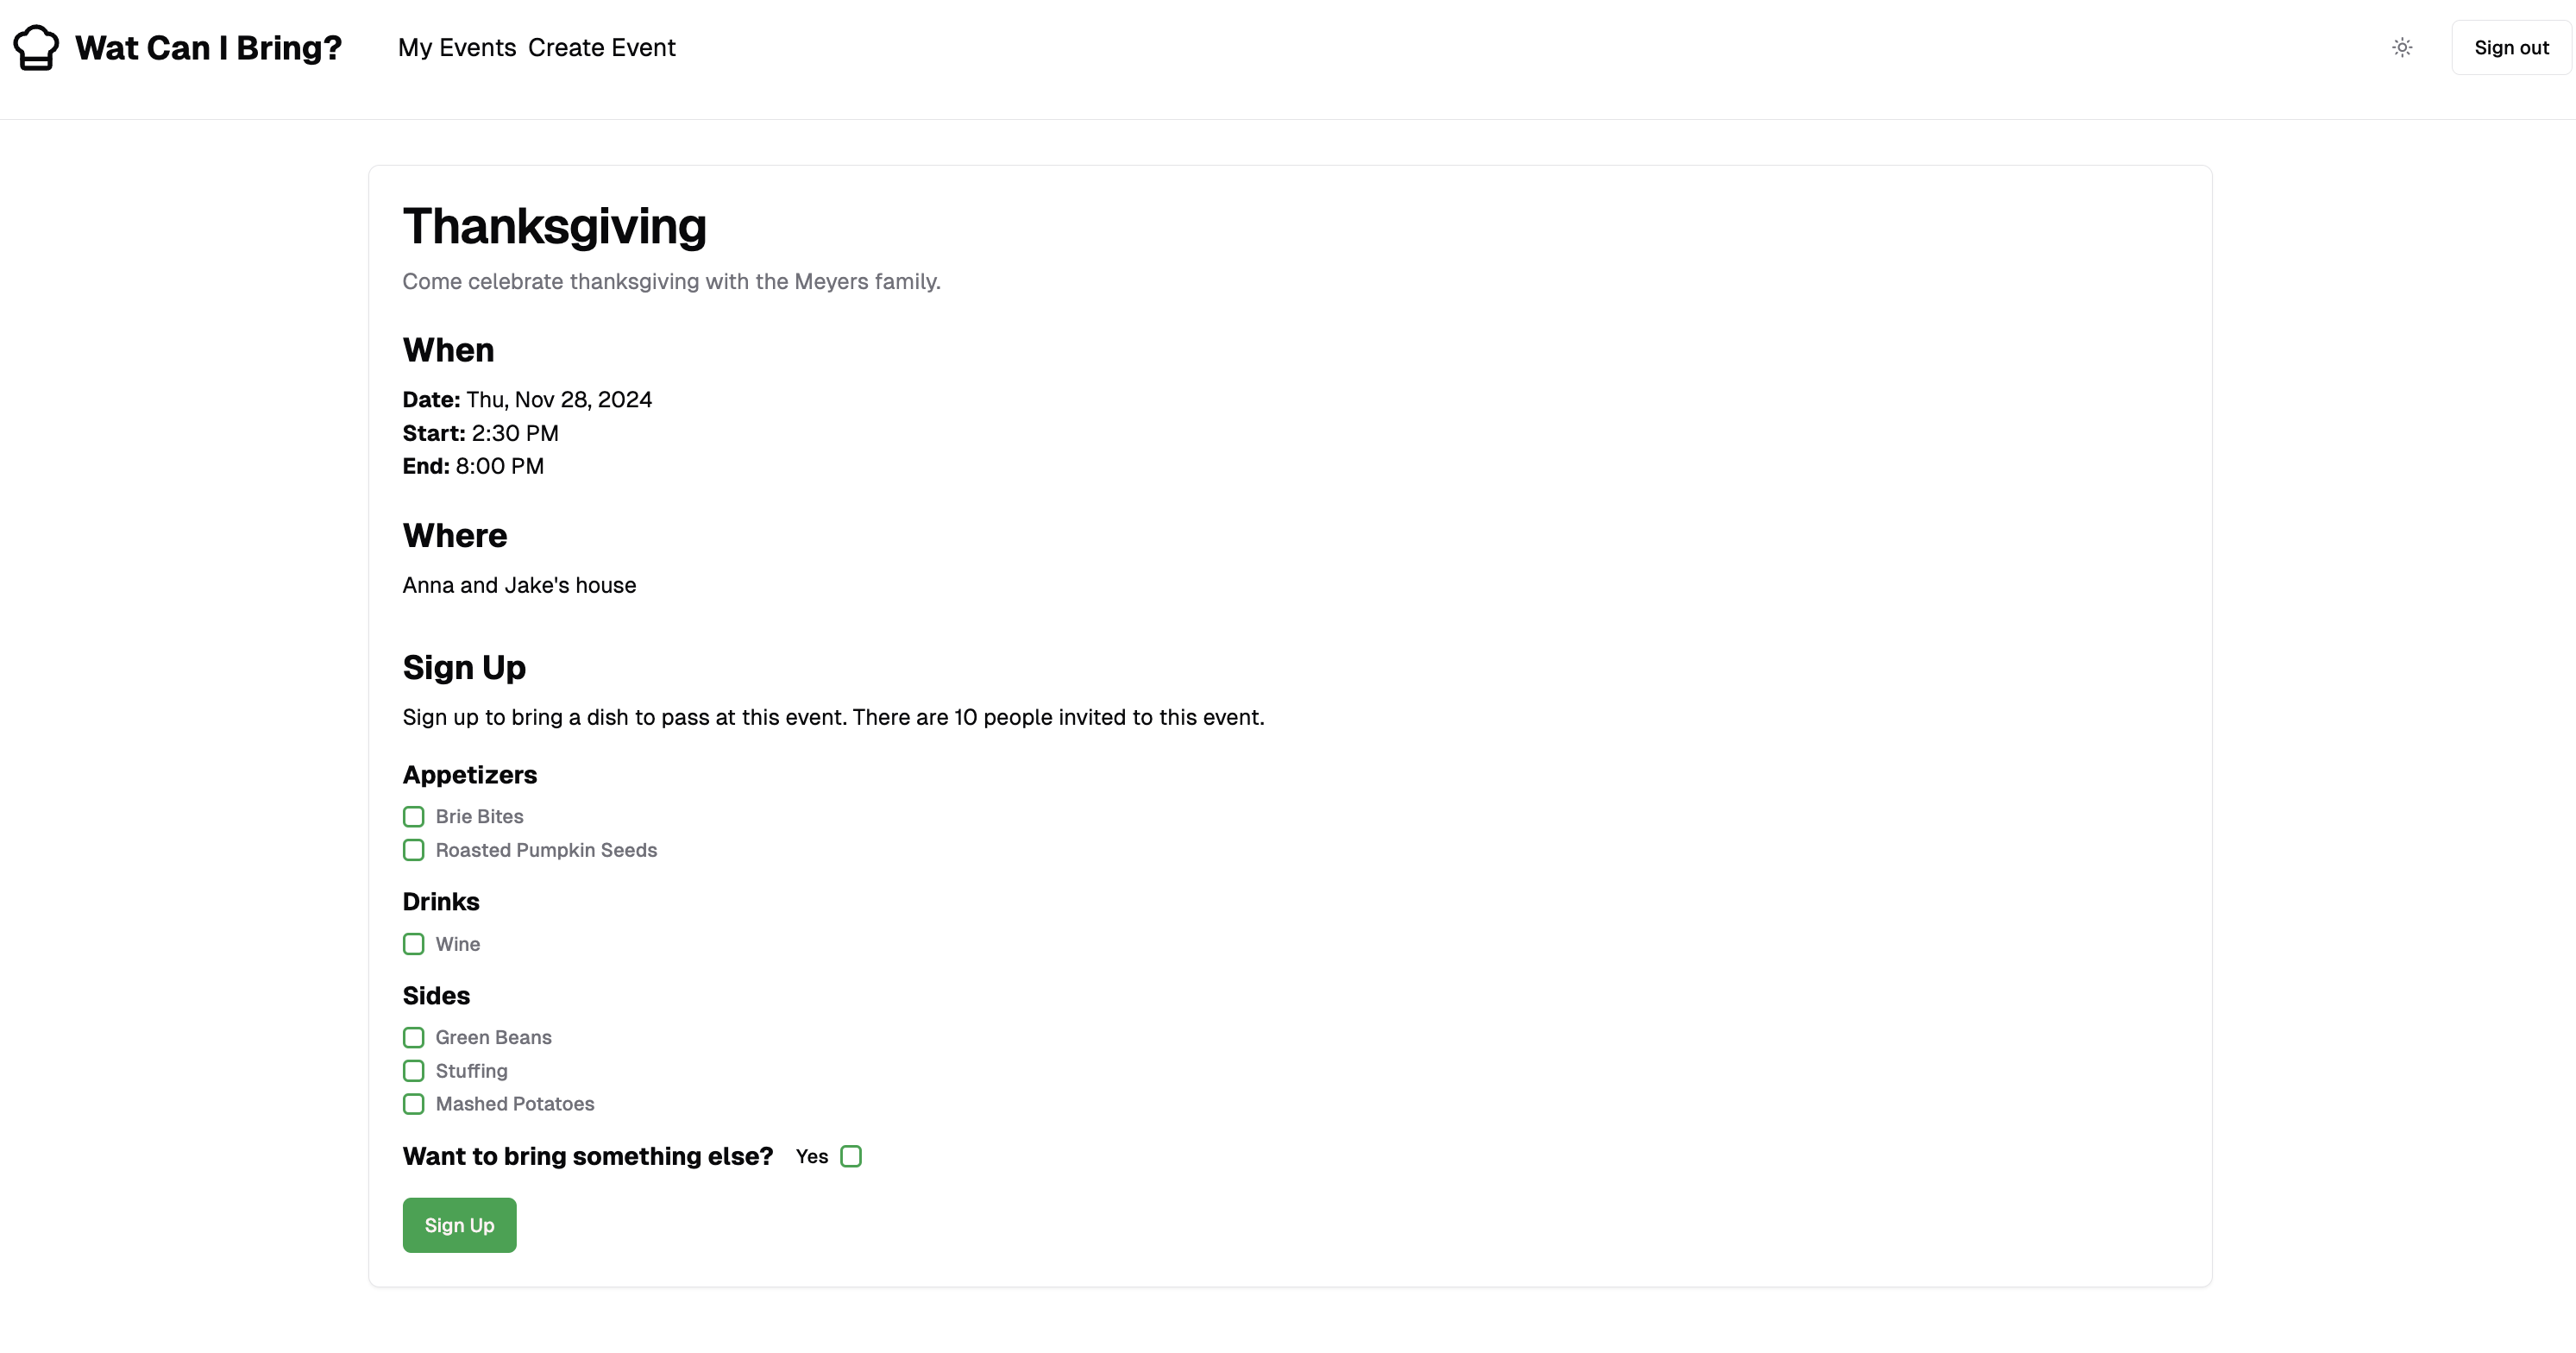Tick Yes to bring something else
This screenshot has width=2576, height=1353.
point(851,1157)
